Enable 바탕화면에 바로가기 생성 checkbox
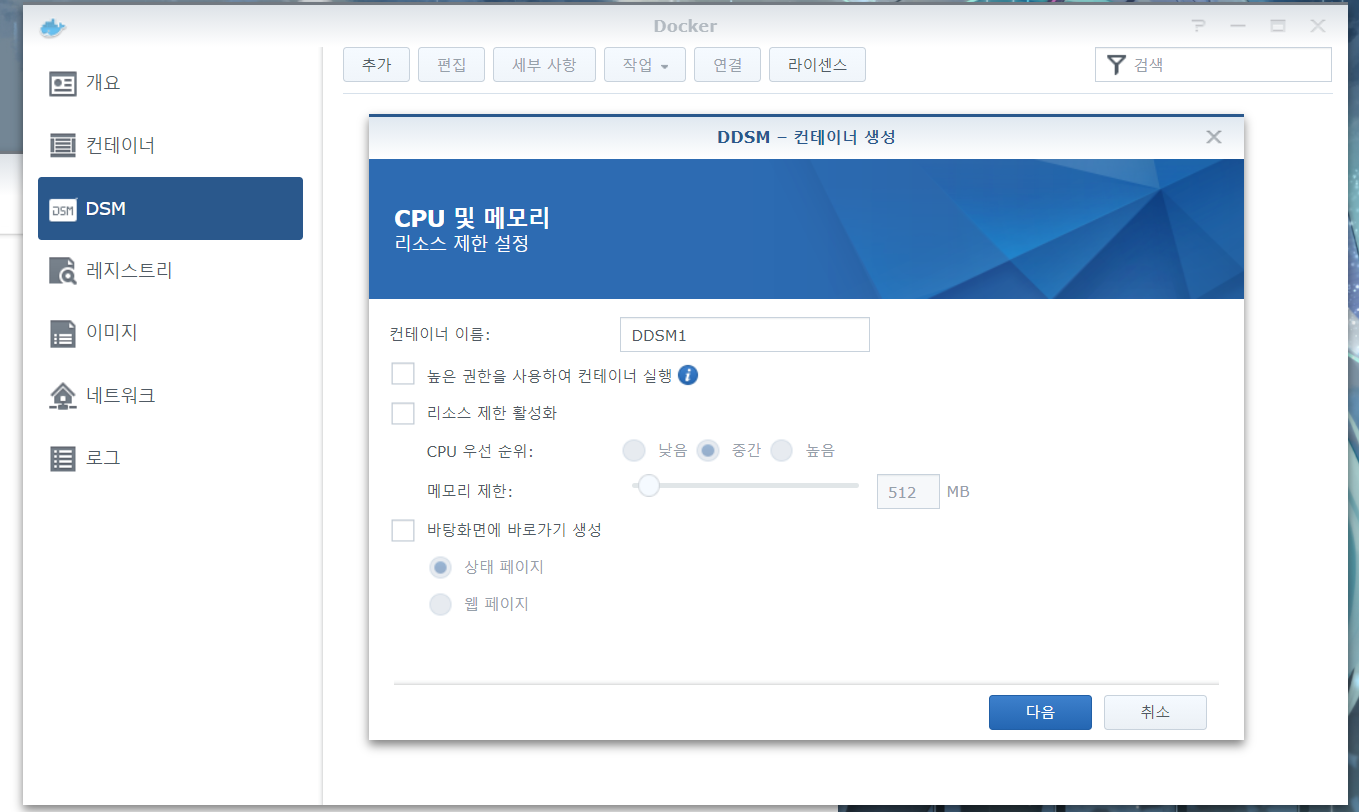Screen dimensions: 1359x812 [403, 530]
